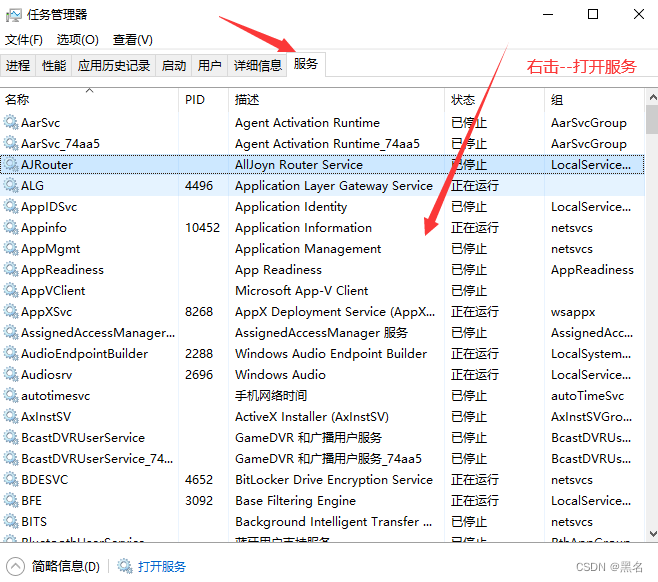The height and width of the screenshot is (582, 658).
Task: Click the gear icon next to AarSvc_74aa5
Action: coord(11,144)
